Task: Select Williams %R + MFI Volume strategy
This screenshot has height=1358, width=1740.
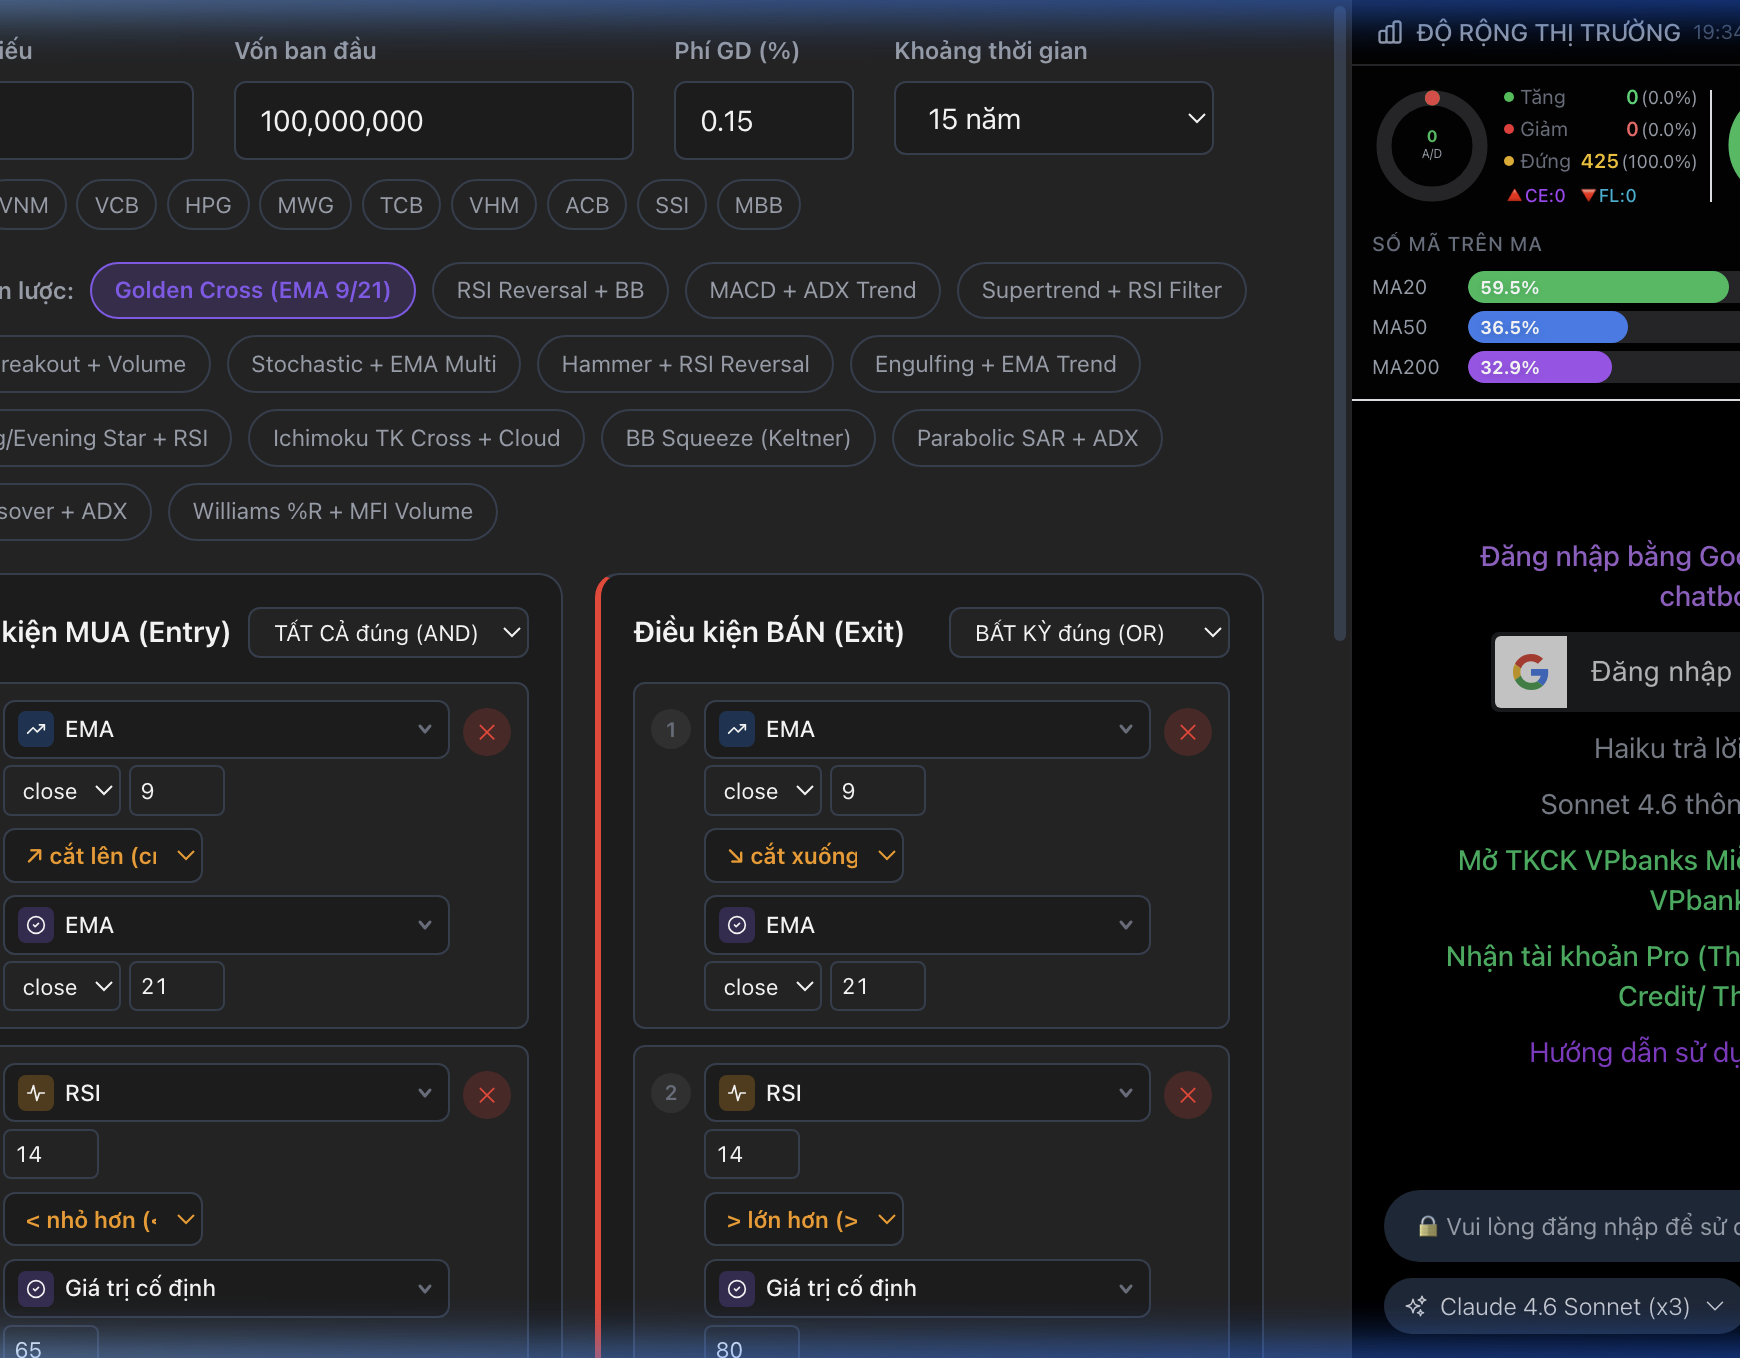Action: pos(332,511)
